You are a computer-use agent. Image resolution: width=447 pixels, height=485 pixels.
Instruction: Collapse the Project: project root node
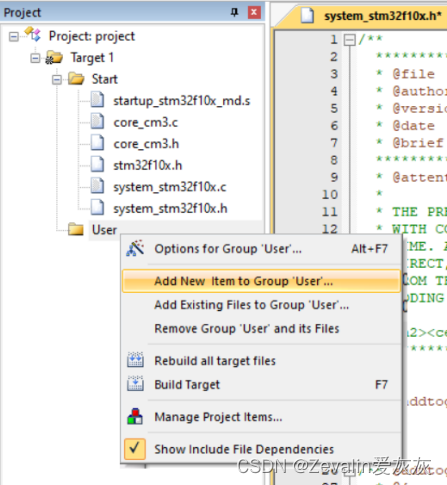pyautogui.click(x=14, y=36)
